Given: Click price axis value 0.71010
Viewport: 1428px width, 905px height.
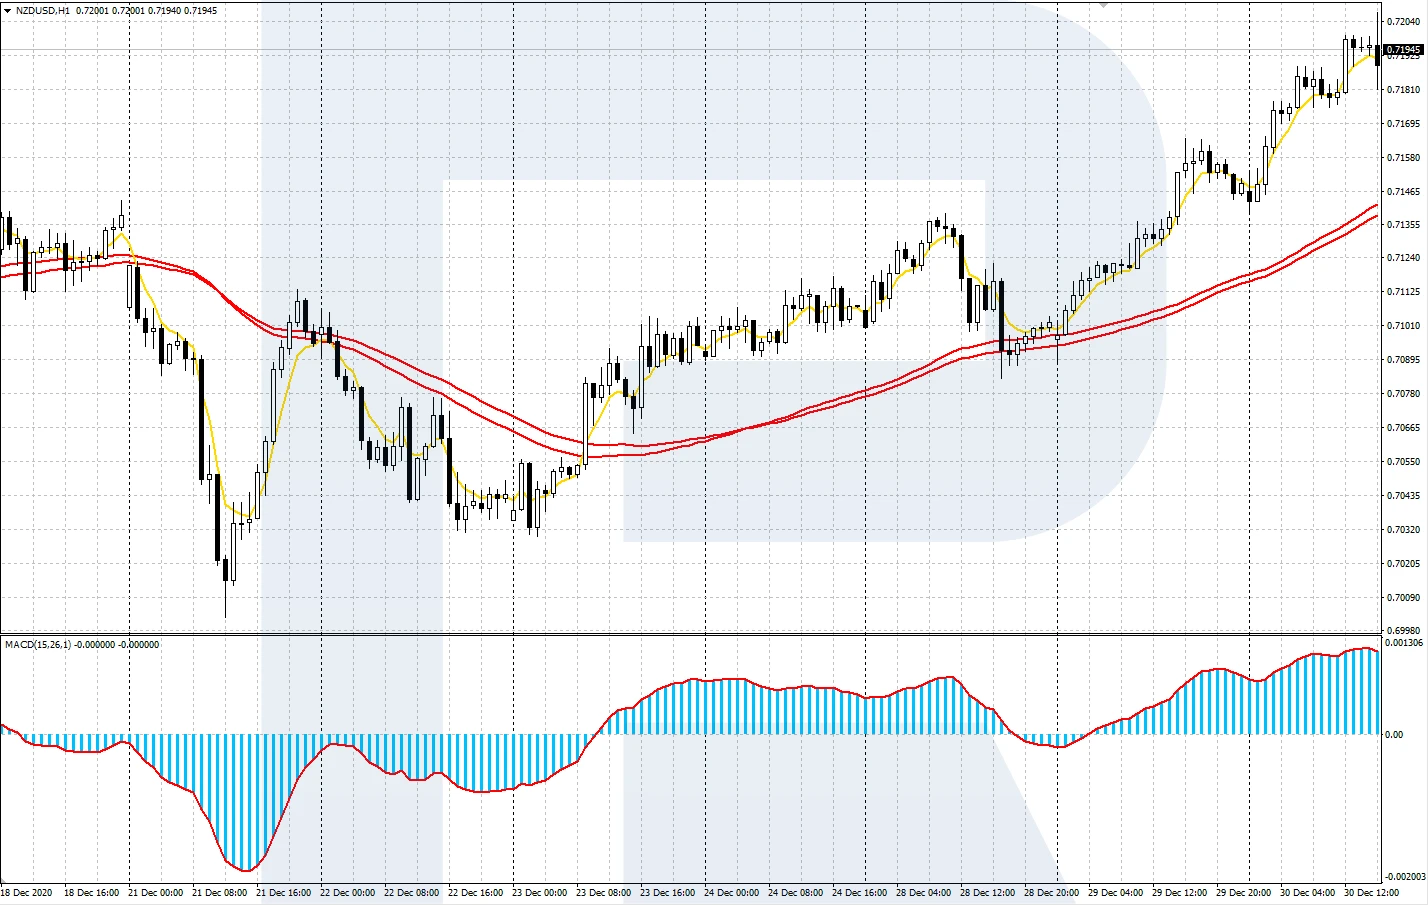Looking at the screenshot, I should 1404,326.
